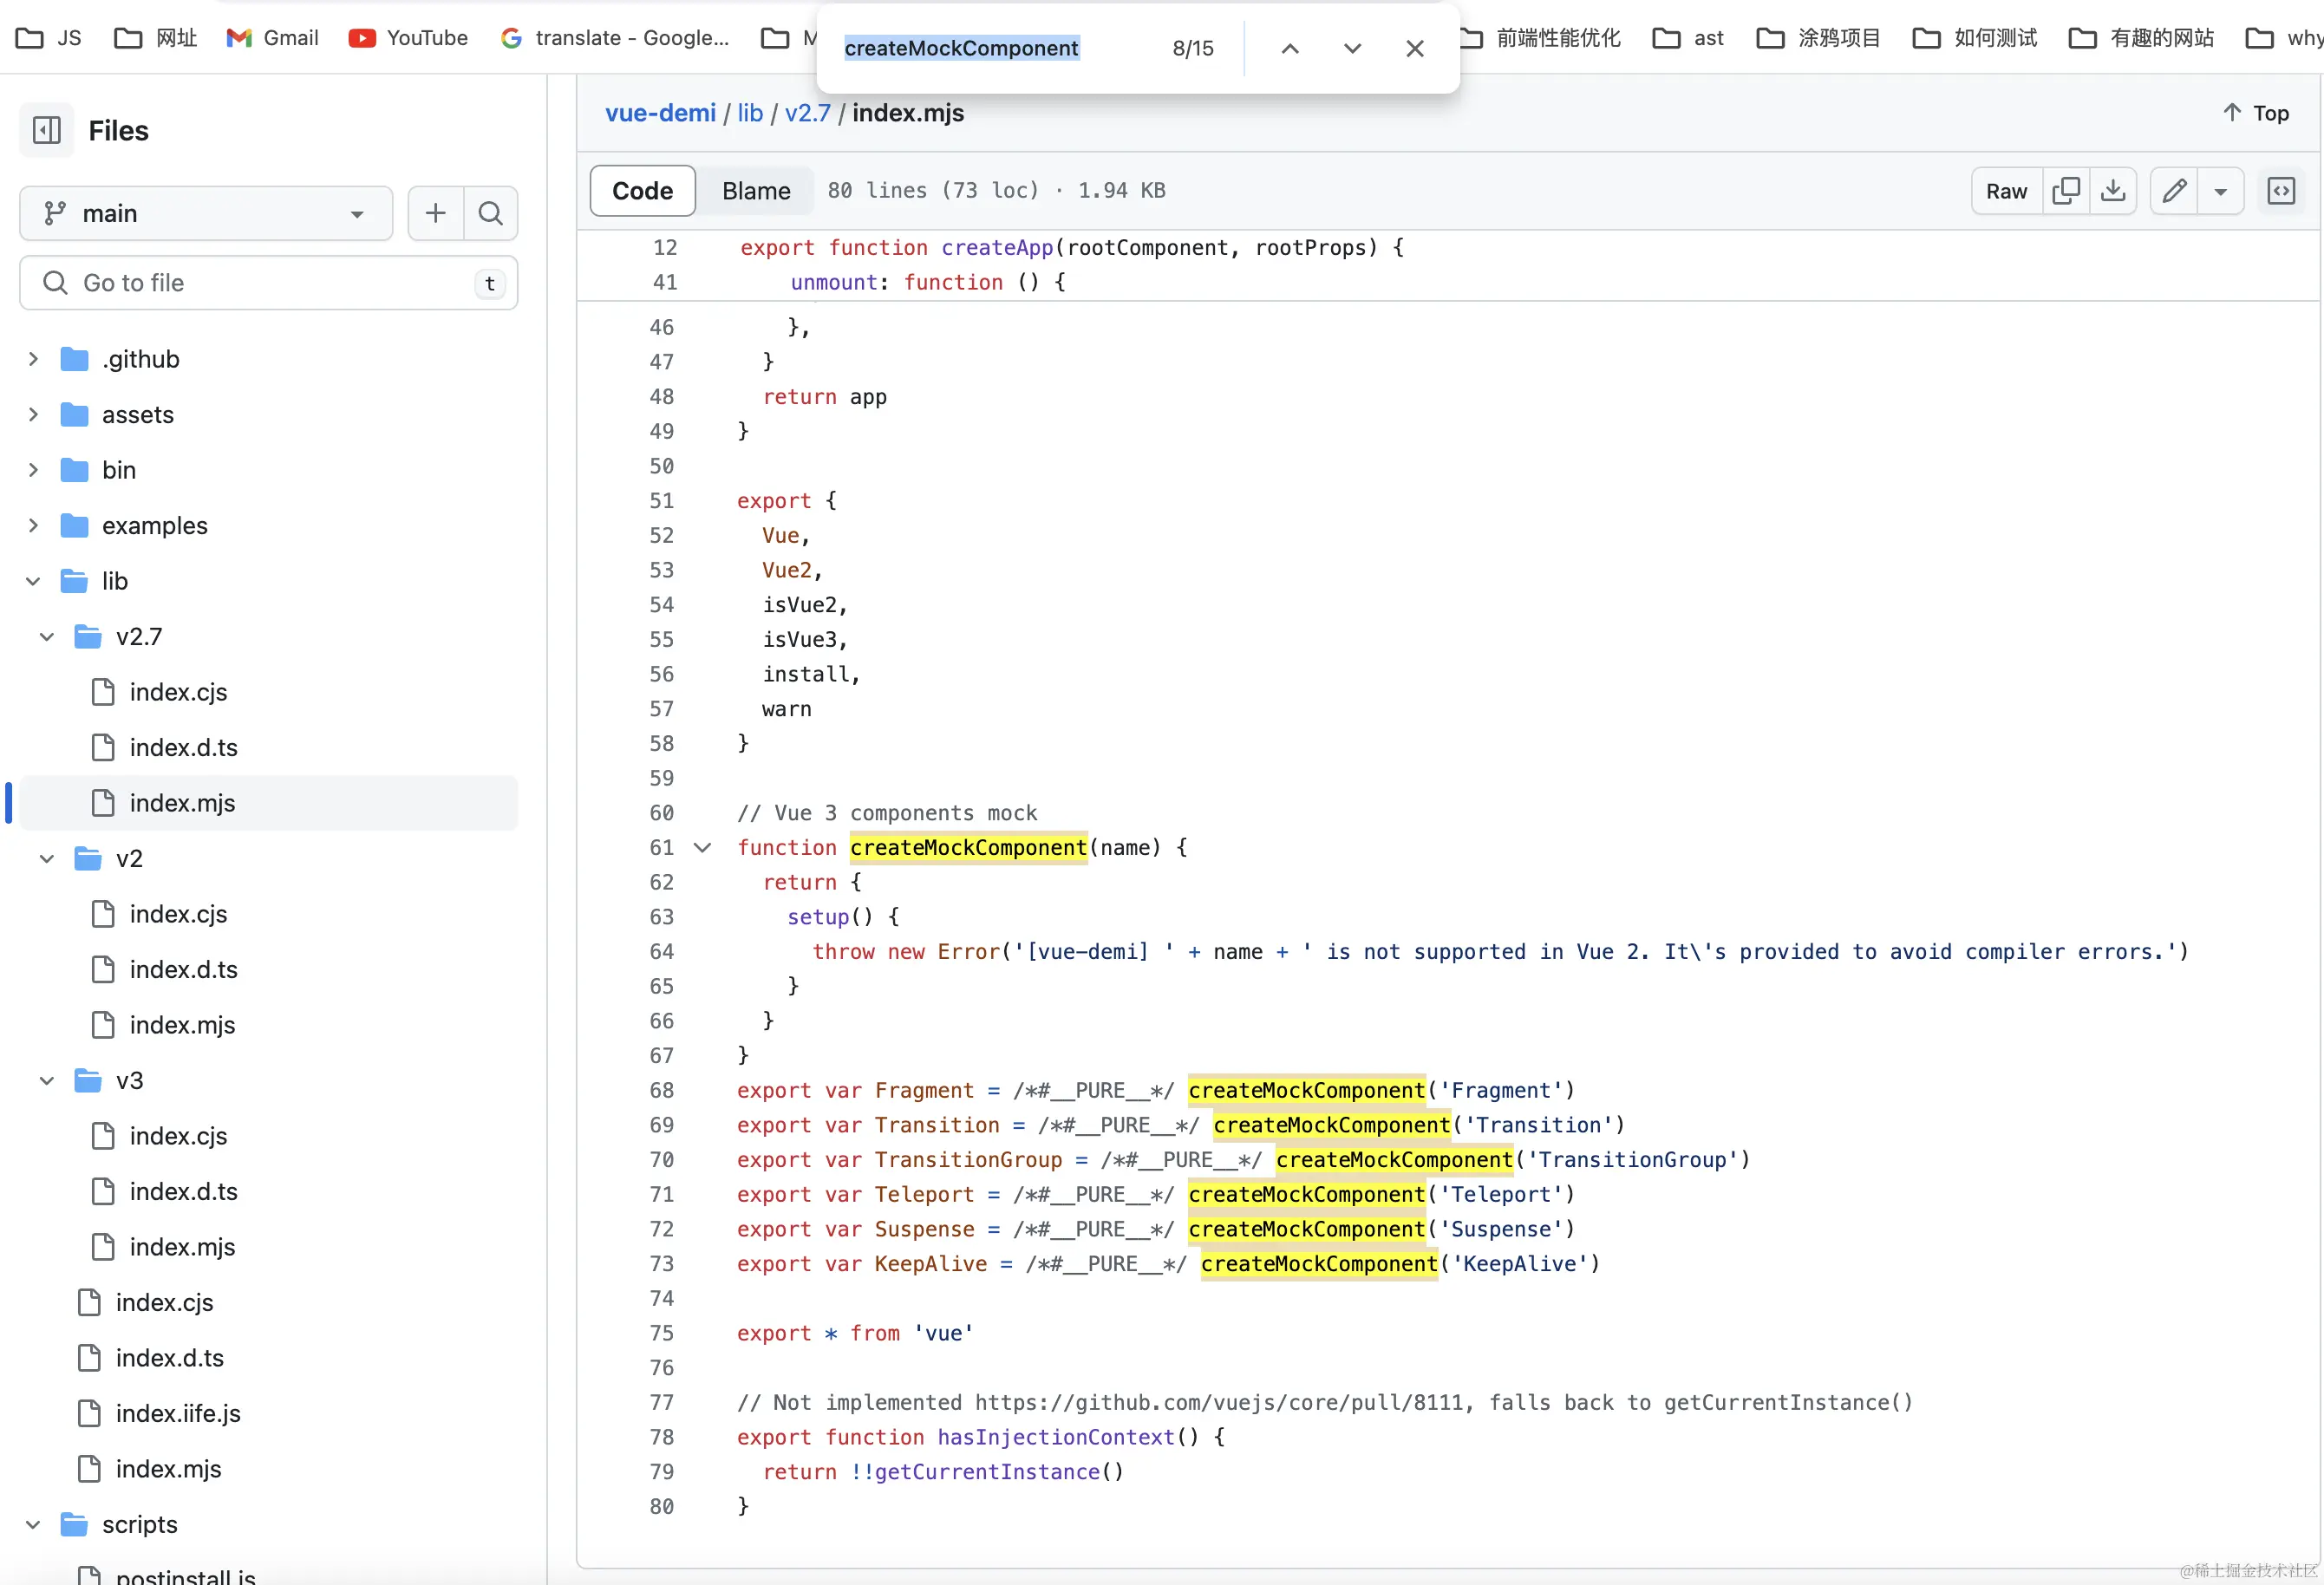Open the file search magnifier icon
This screenshot has width=2324, height=1585.
[x=490, y=213]
